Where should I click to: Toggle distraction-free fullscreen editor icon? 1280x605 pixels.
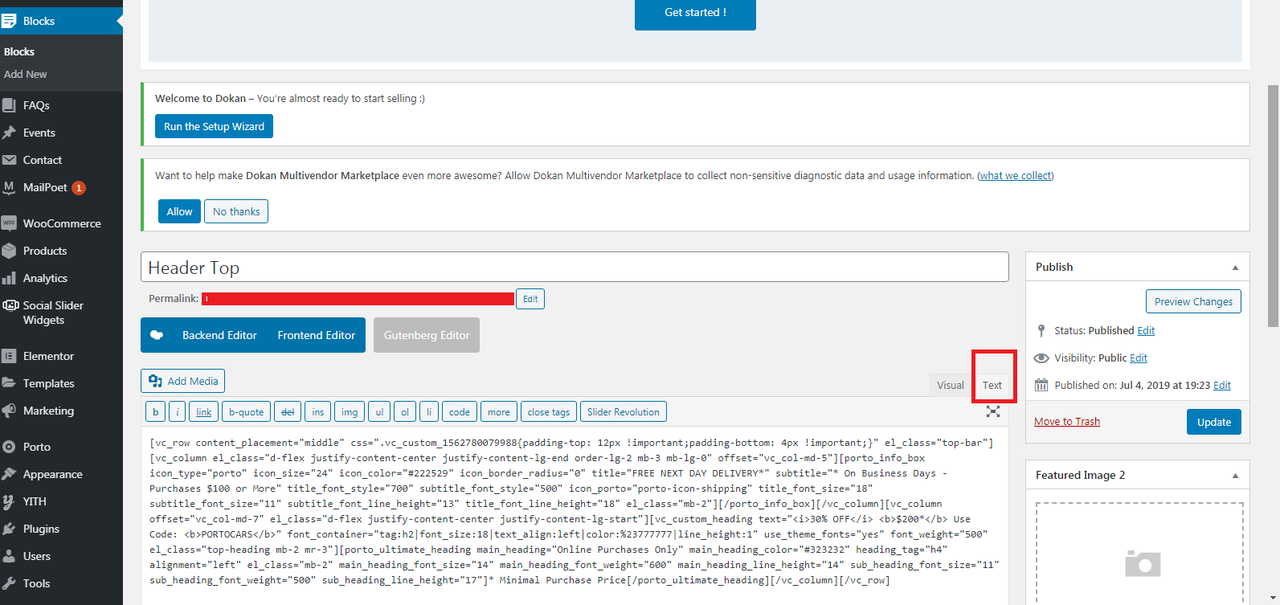coord(993,411)
